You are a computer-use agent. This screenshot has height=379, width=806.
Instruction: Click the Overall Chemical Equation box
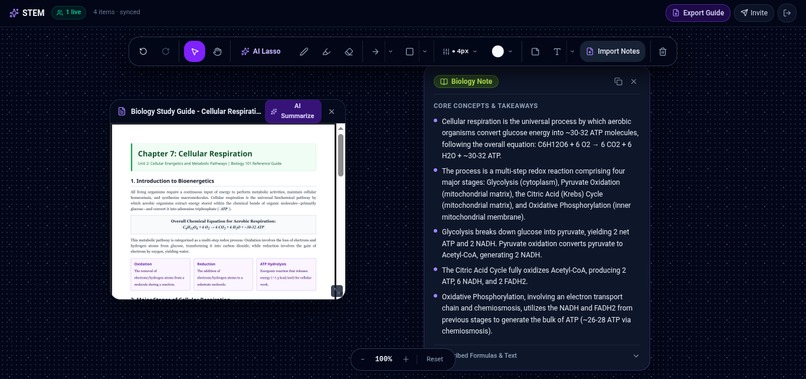tap(223, 224)
